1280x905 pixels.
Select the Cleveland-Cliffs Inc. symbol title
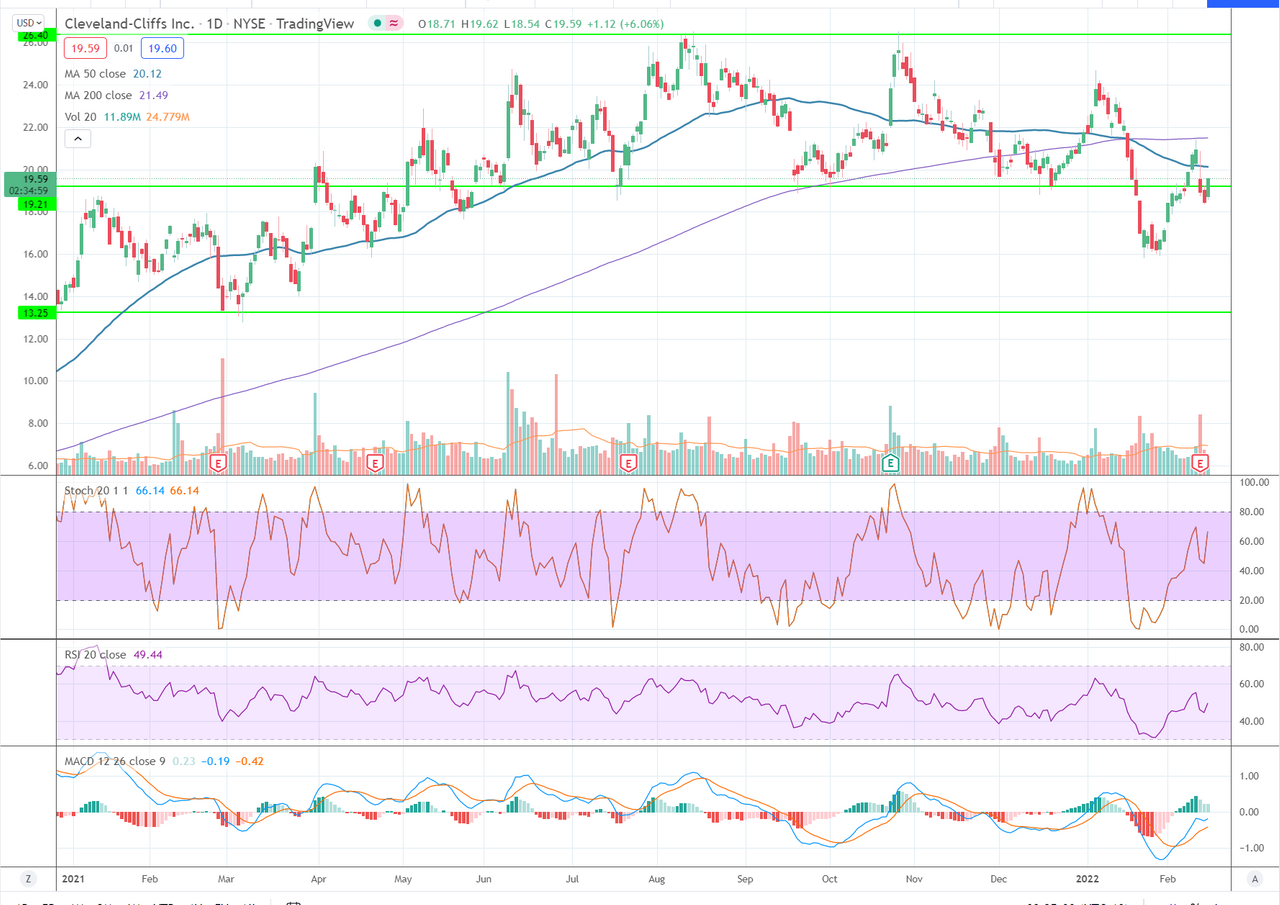point(129,22)
